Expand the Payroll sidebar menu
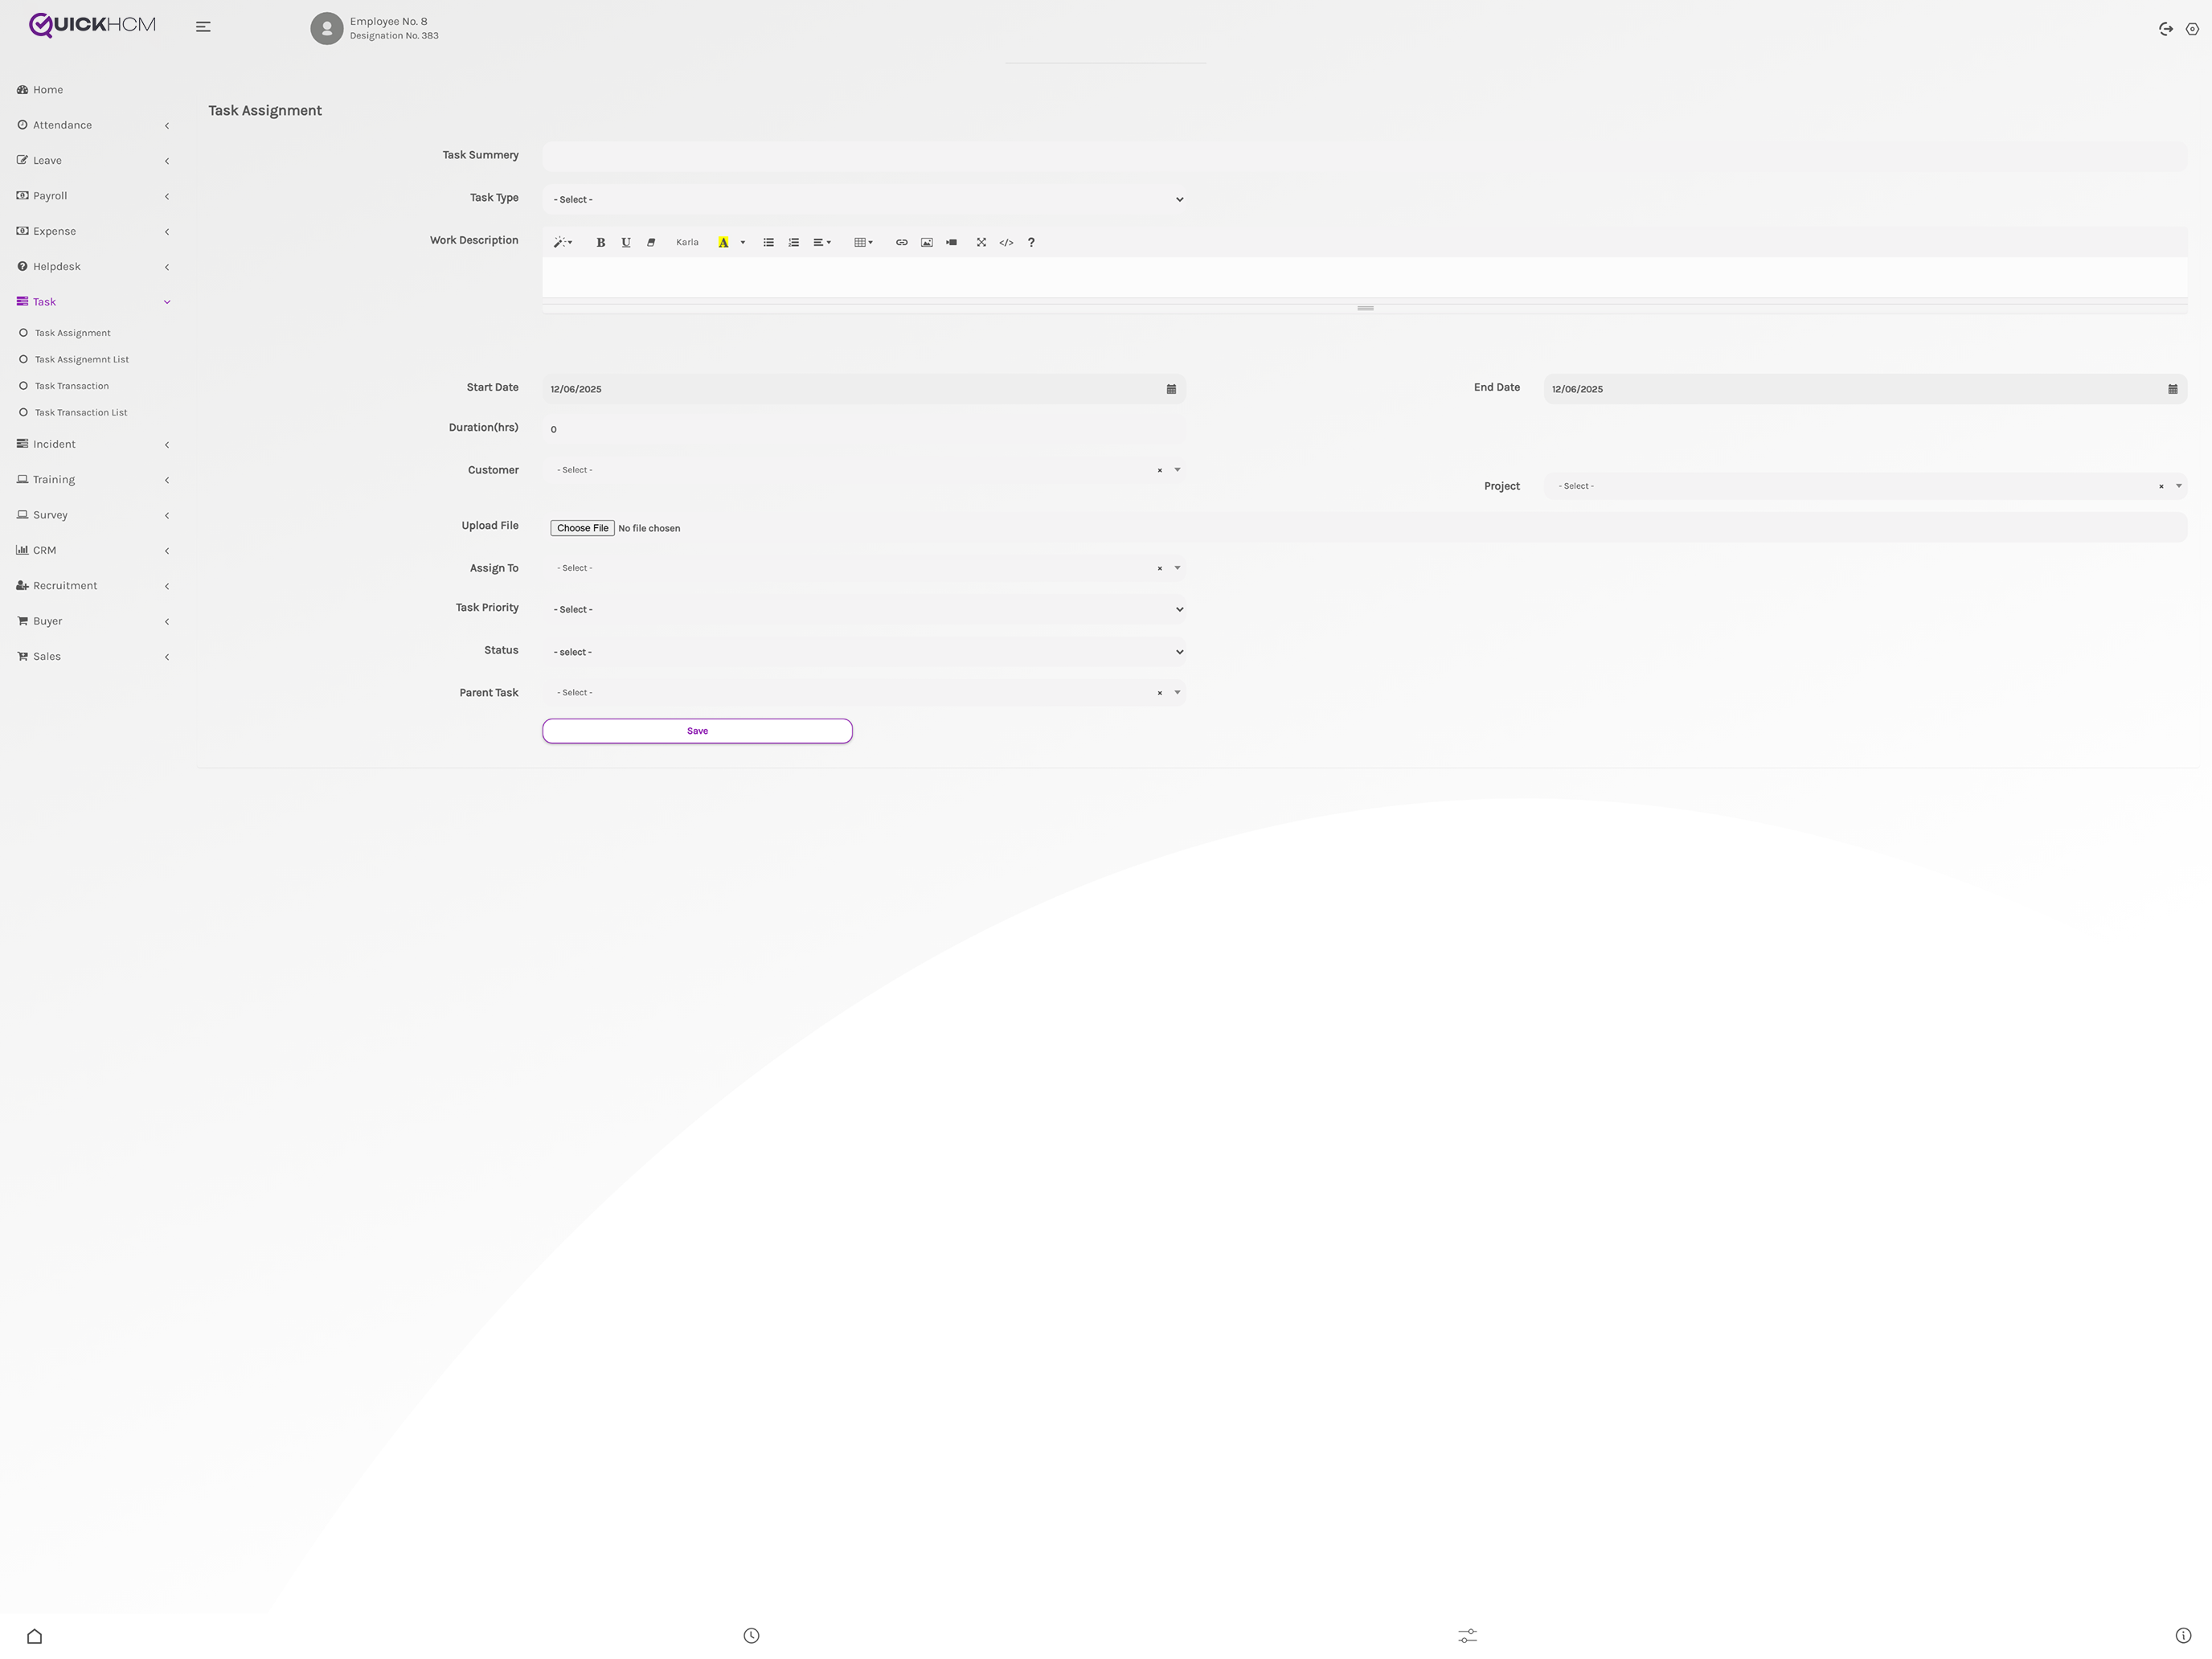Image resolution: width=2212 pixels, height=1659 pixels. point(92,196)
